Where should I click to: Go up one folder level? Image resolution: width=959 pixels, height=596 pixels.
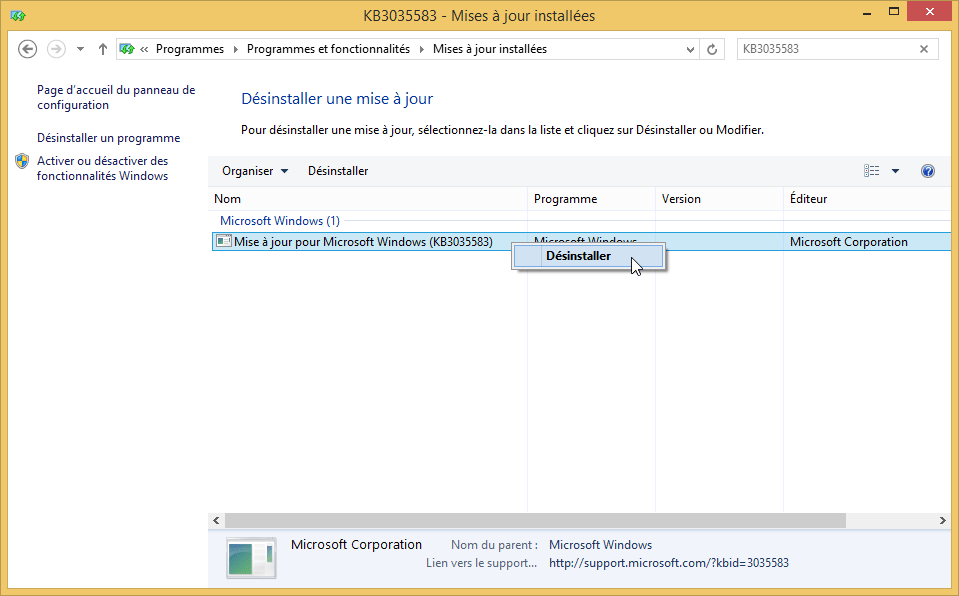tap(103, 49)
